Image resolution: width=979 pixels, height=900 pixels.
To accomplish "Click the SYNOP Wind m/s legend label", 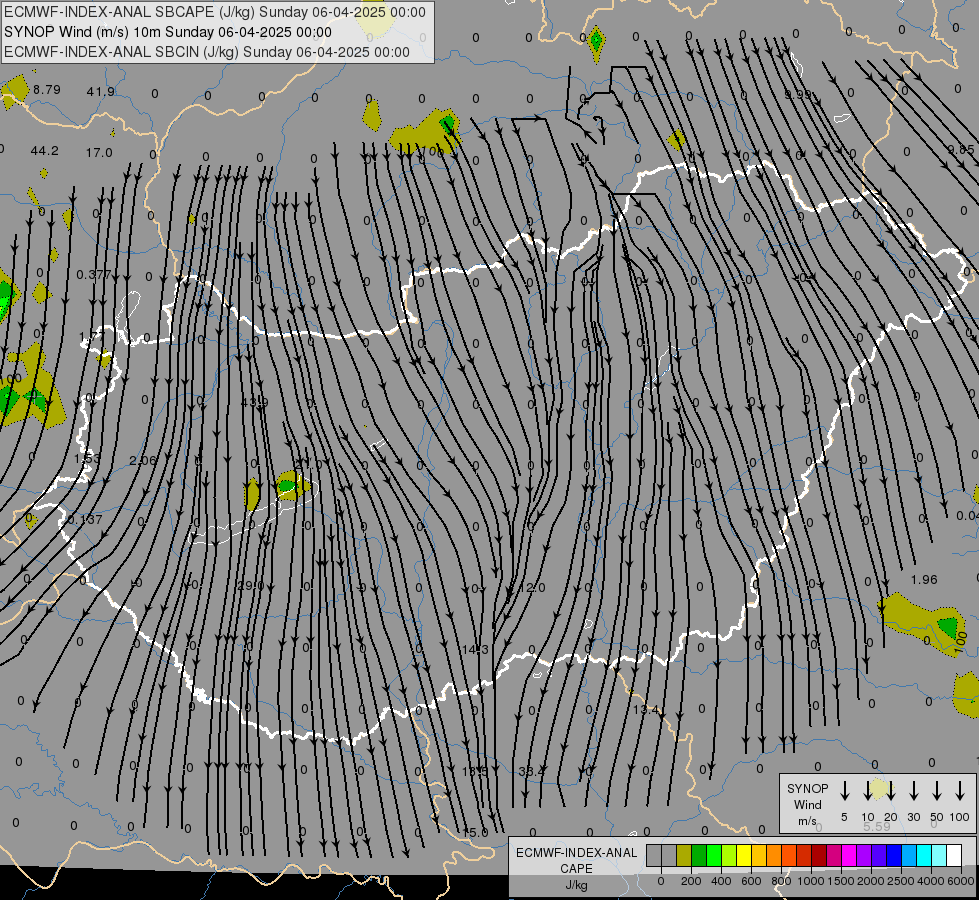I will 807,804.
